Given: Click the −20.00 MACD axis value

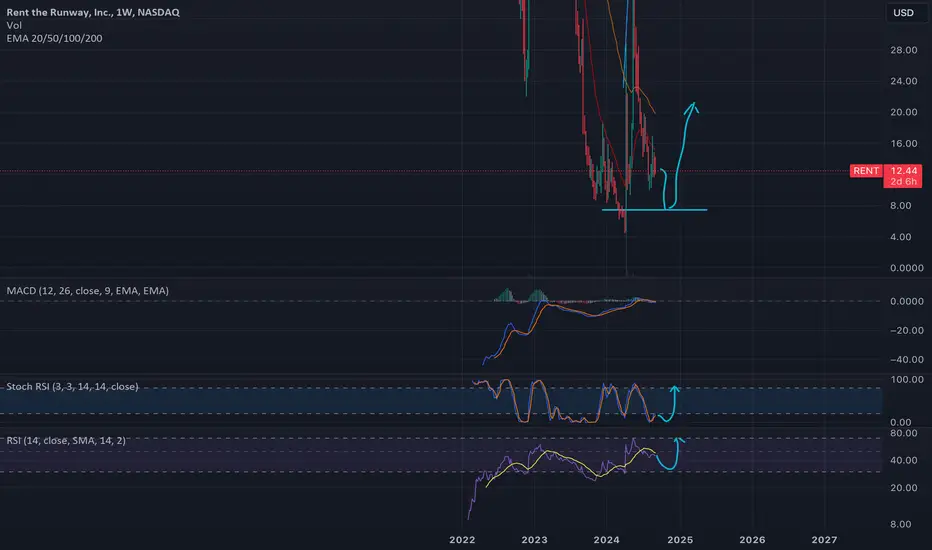Looking at the screenshot, I should pyautogui.click(x=906, y=331).
